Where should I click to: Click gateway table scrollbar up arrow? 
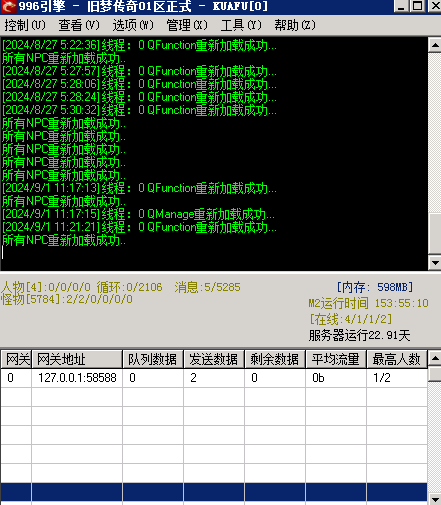[435, 358]
